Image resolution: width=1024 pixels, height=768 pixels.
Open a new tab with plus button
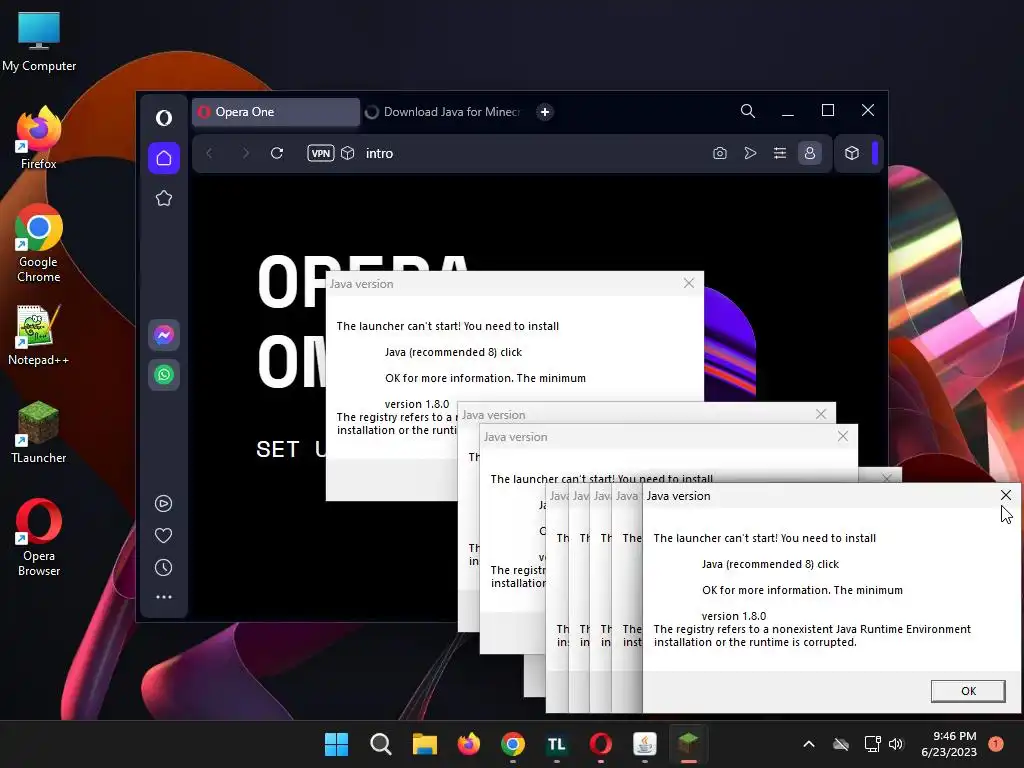click(545, 112)
